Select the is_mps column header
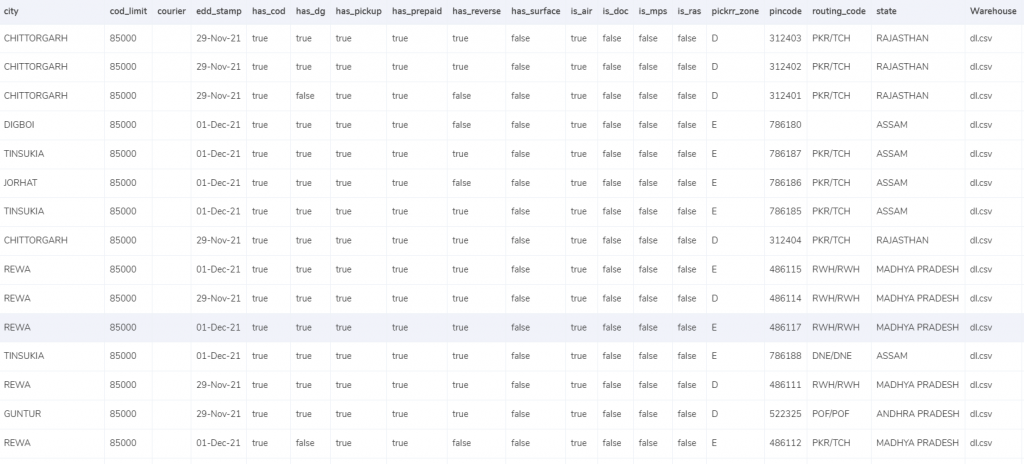Image resolution: width=1024 pixels, height=464 pixels. point(652,10)
